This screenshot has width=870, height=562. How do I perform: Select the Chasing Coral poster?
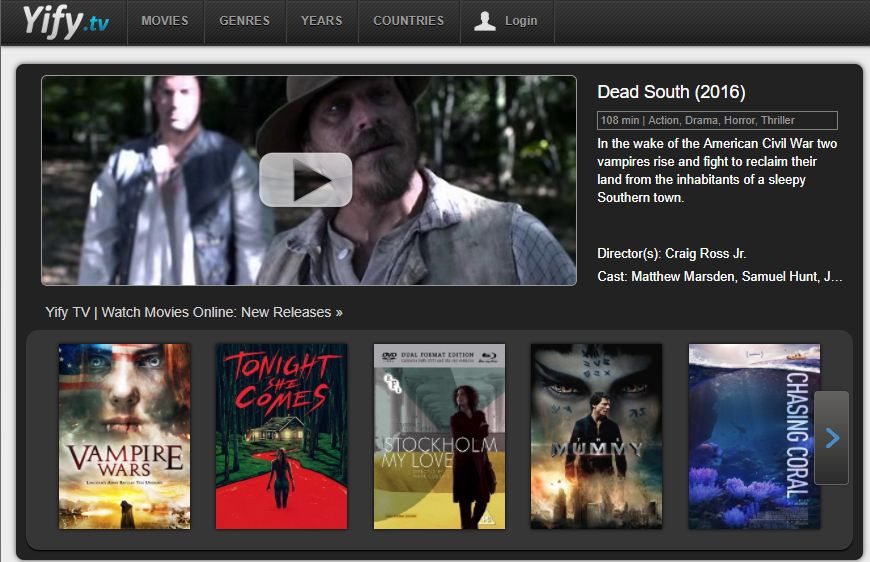click(754, 436)
